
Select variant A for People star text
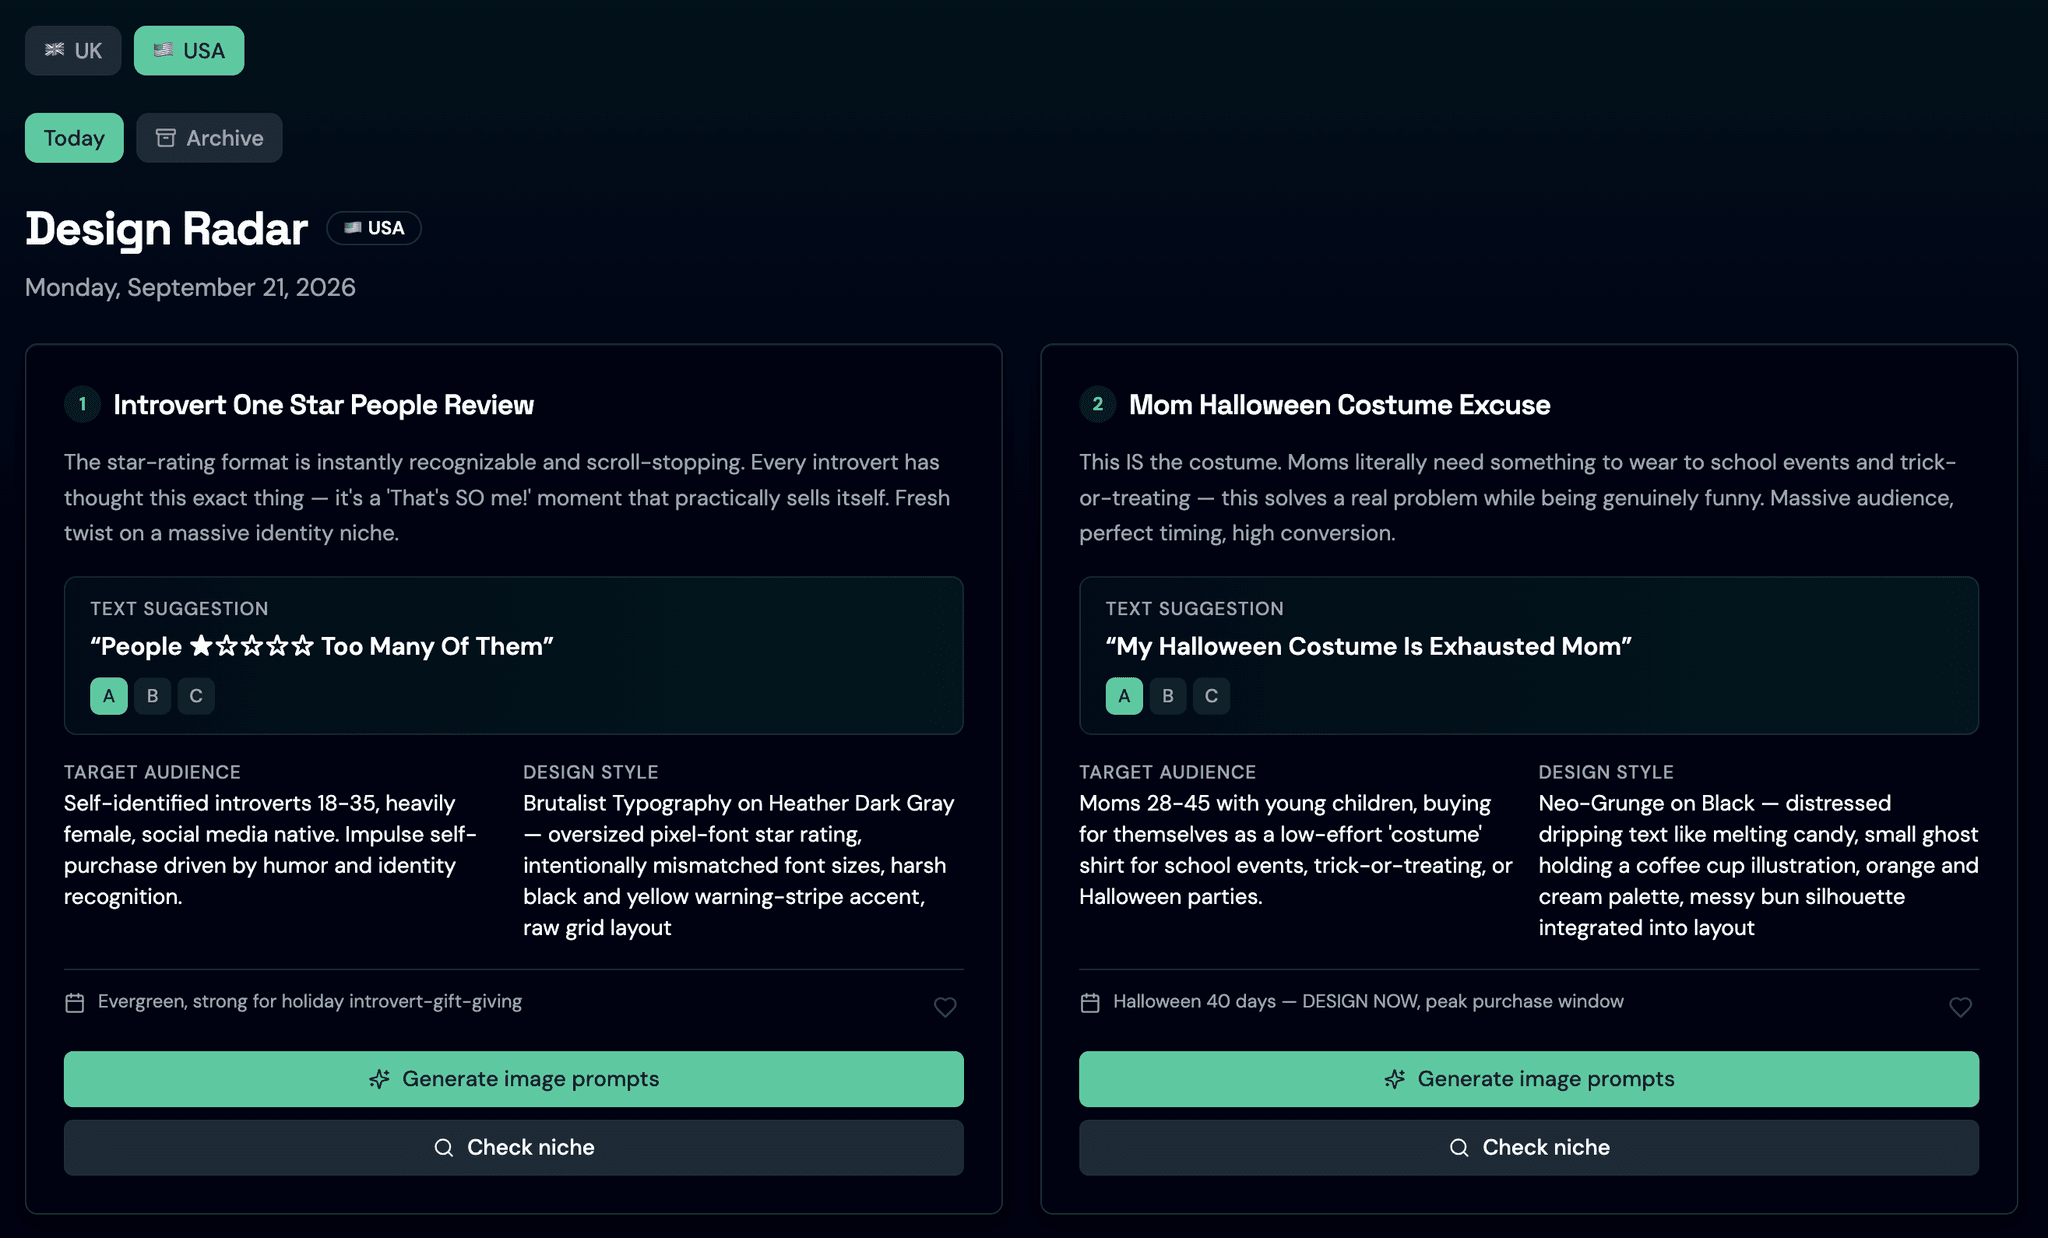[x=109, y=696]
